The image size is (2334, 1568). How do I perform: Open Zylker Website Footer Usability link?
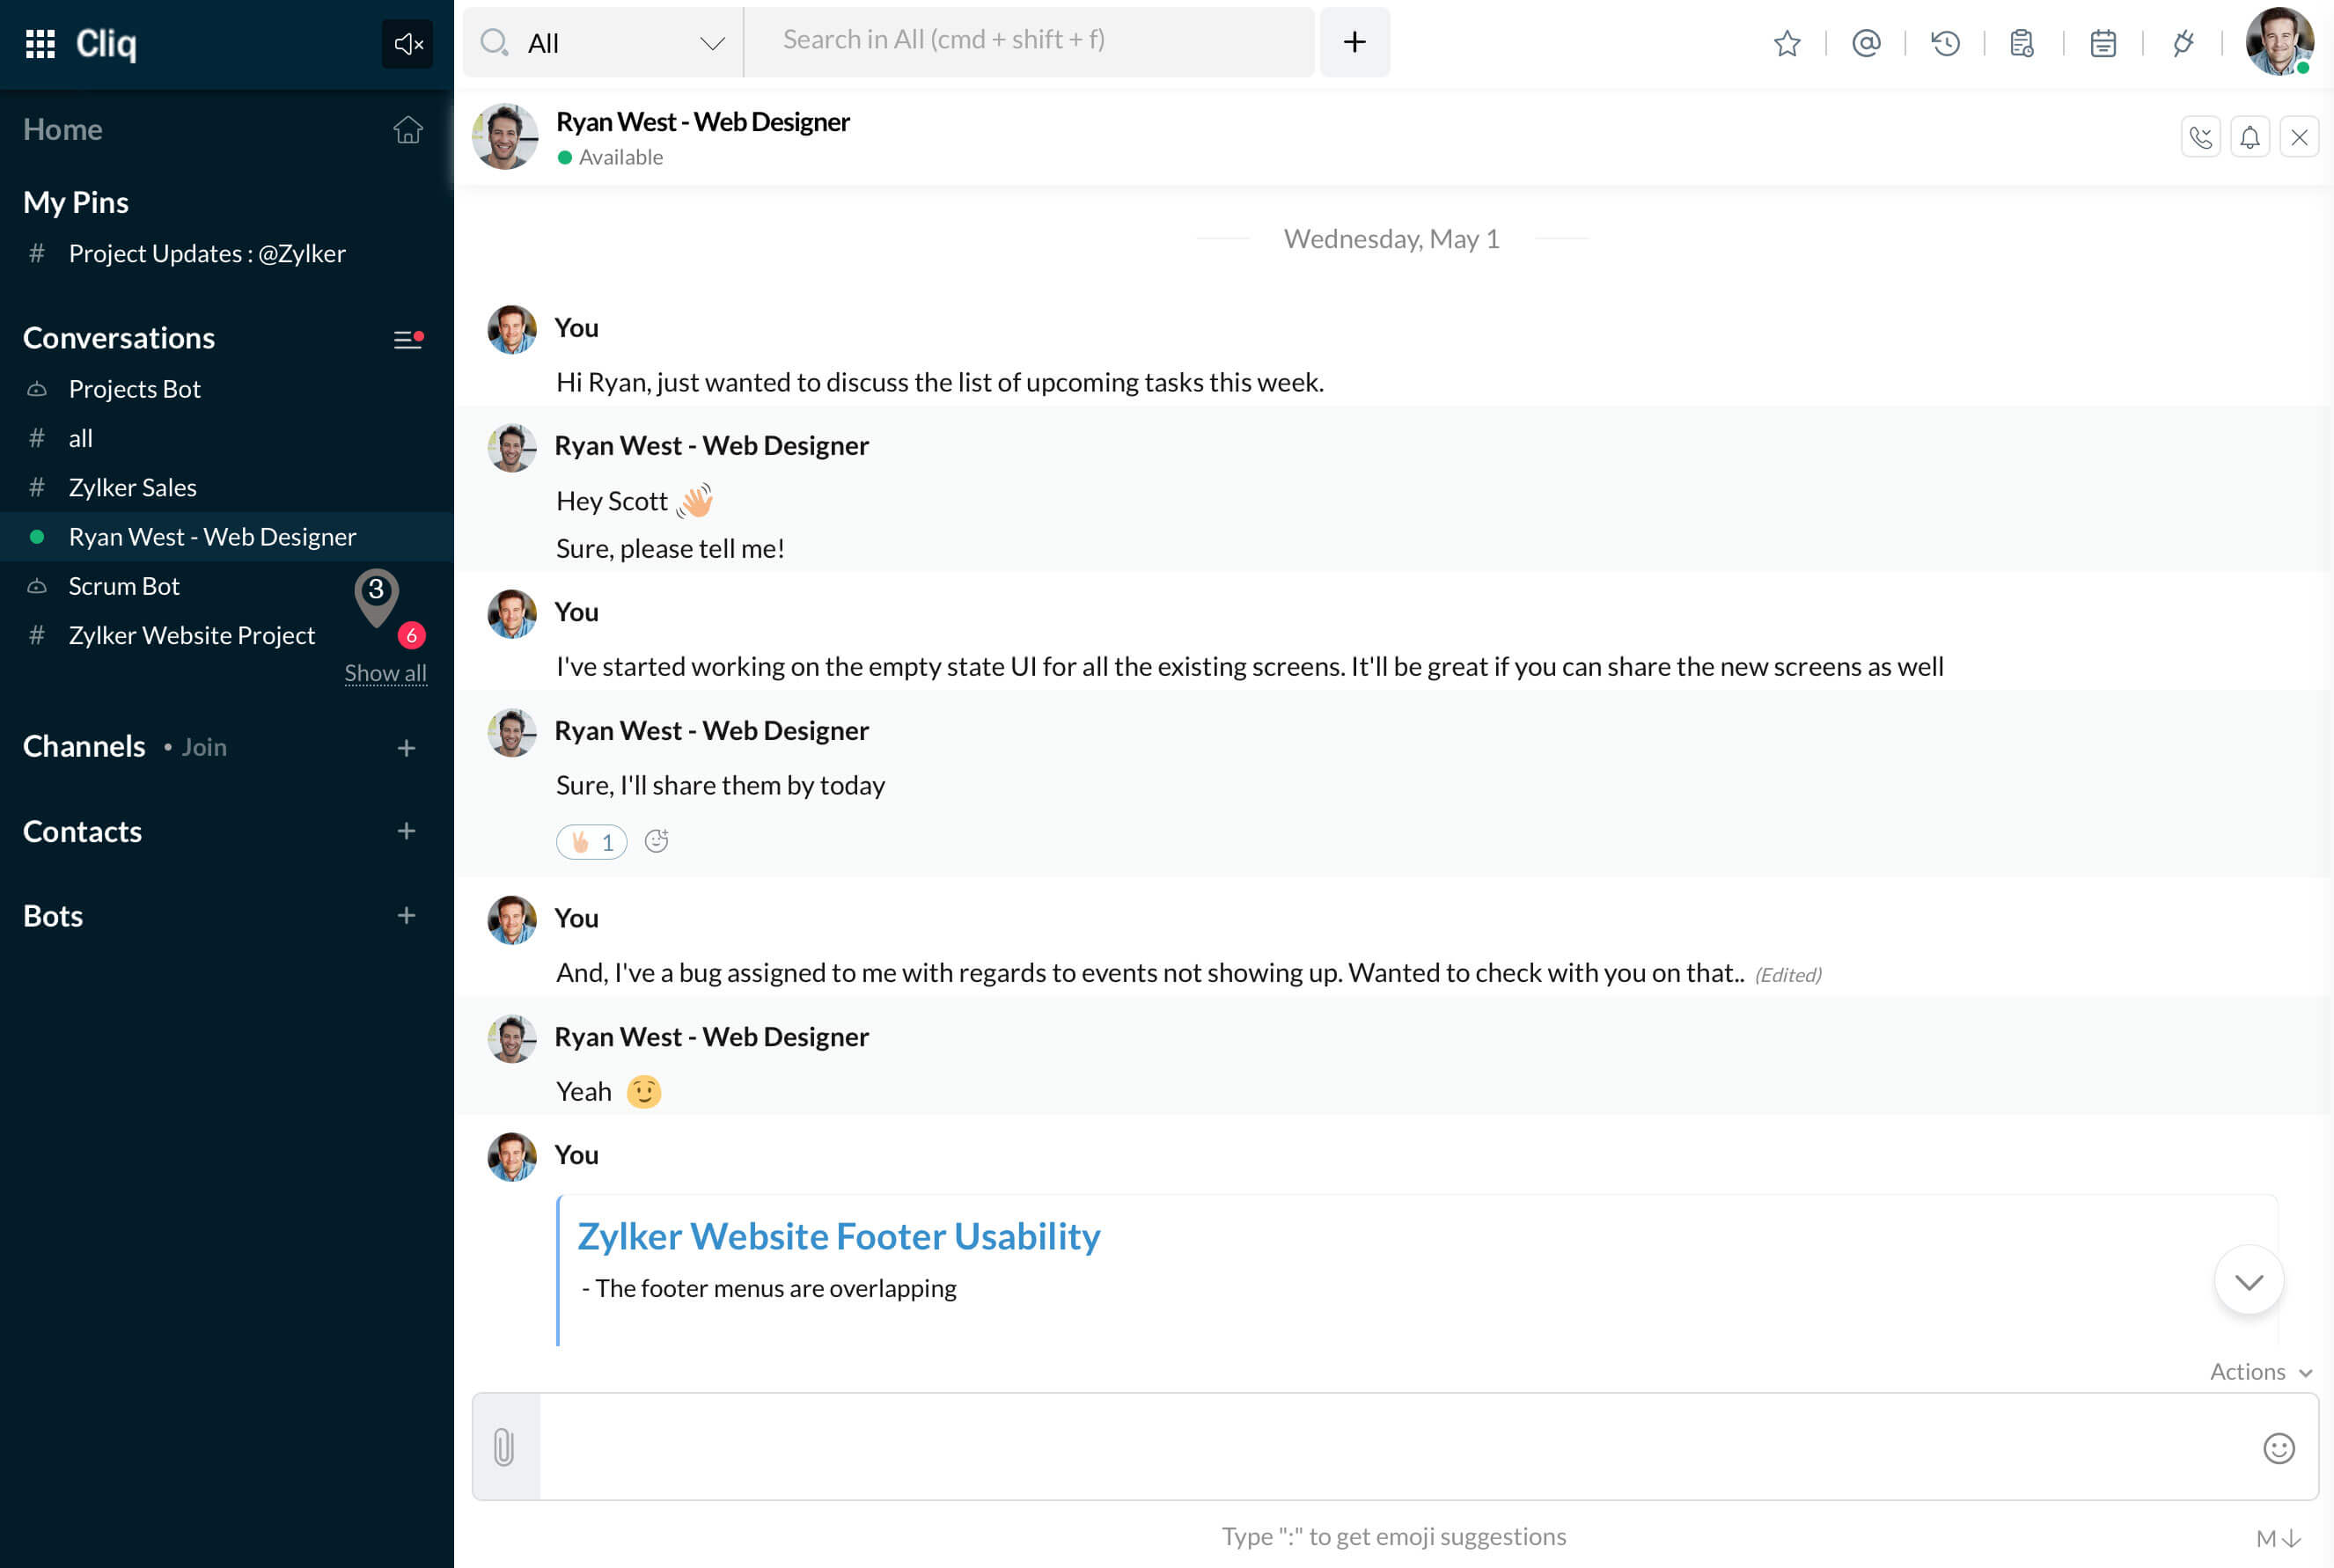coord(839,1236)
